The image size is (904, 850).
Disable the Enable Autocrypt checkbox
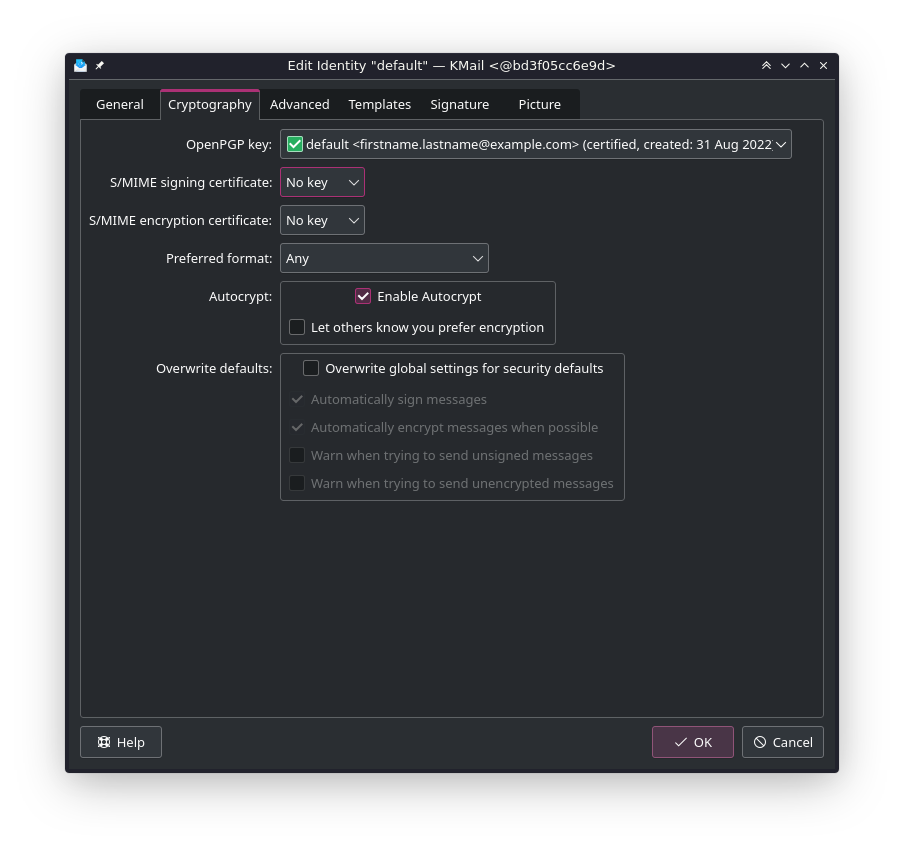(363, 296)
